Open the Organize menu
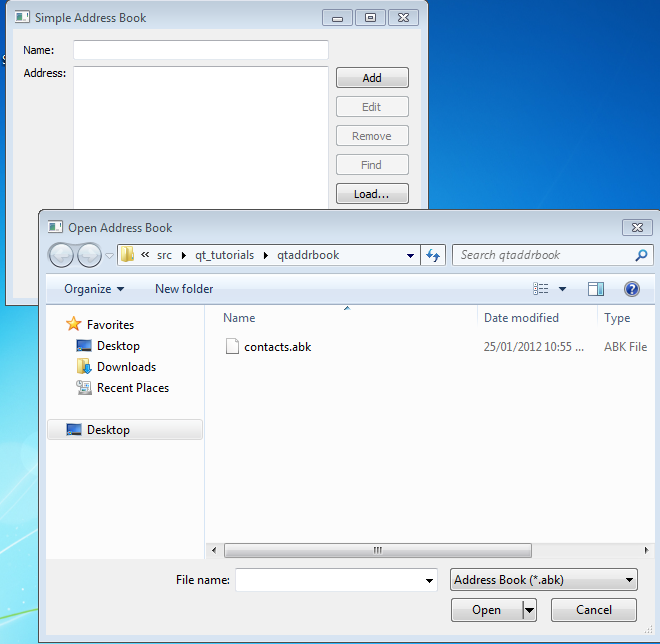This screenshot has width=660, height=644. click(94, 289)
